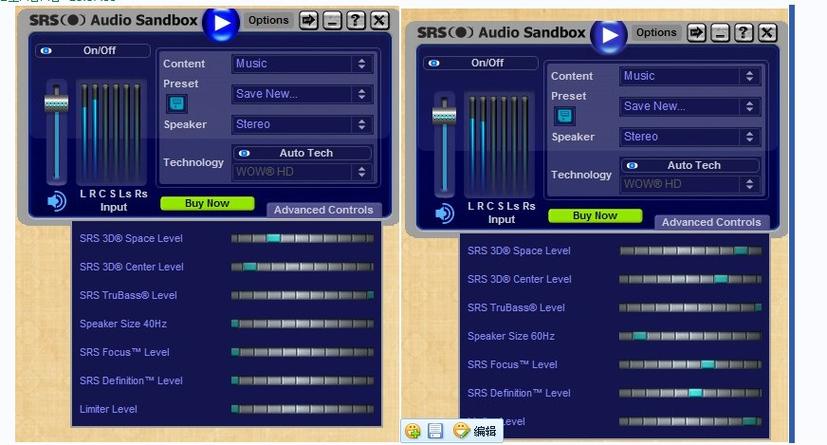Adjust SRS 3D Center Level slider, left window

[x=302, y=267]
